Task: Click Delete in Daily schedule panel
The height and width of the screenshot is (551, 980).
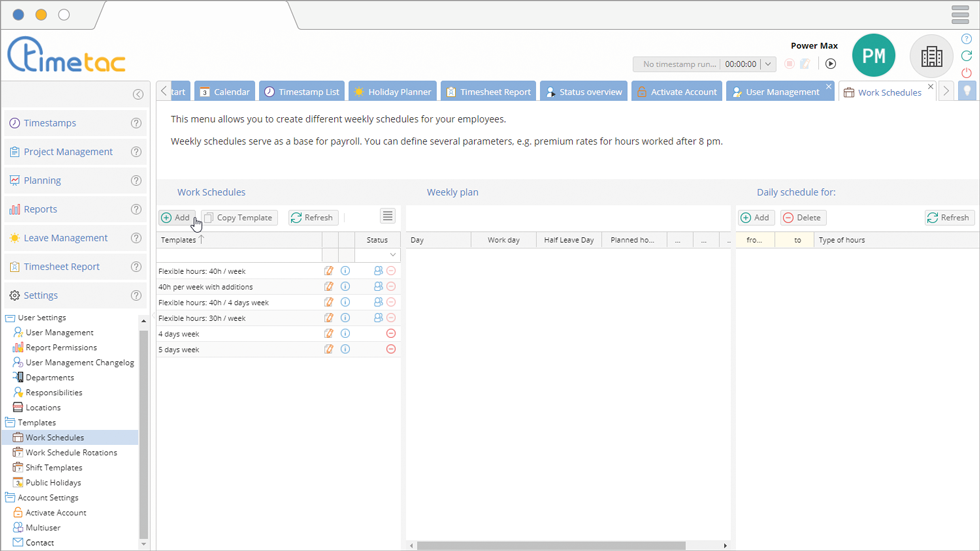Action: (802, 217)
